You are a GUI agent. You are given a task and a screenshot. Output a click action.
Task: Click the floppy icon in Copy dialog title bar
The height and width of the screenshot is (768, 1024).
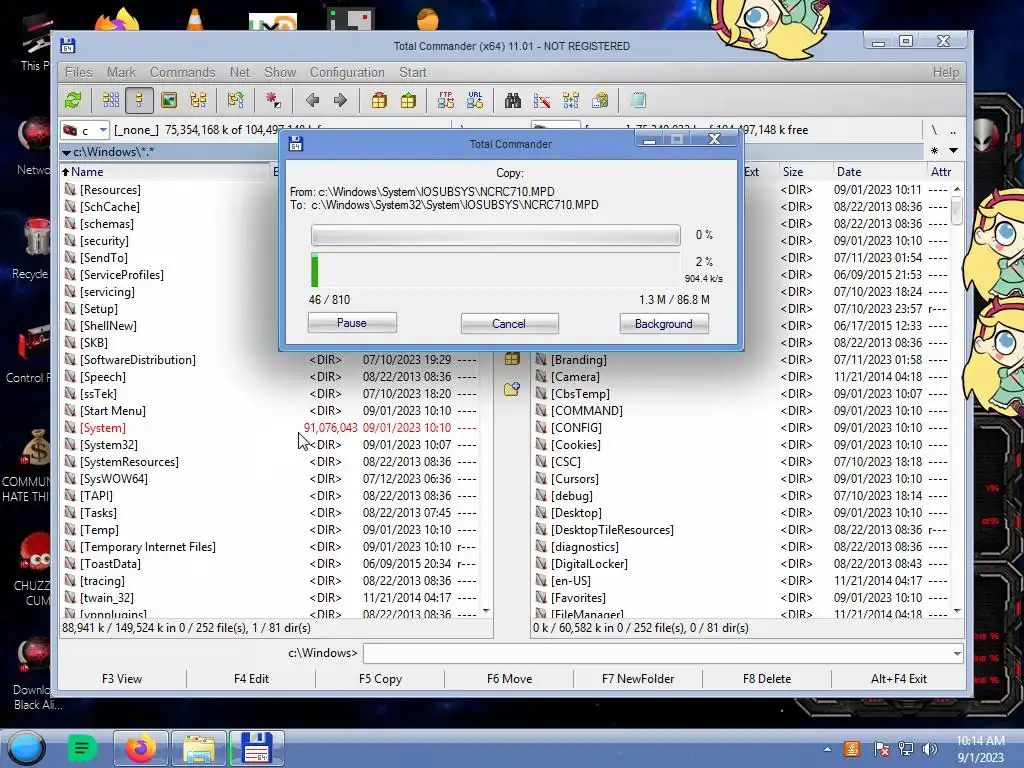pyautogui.click(x=296, y=144)
